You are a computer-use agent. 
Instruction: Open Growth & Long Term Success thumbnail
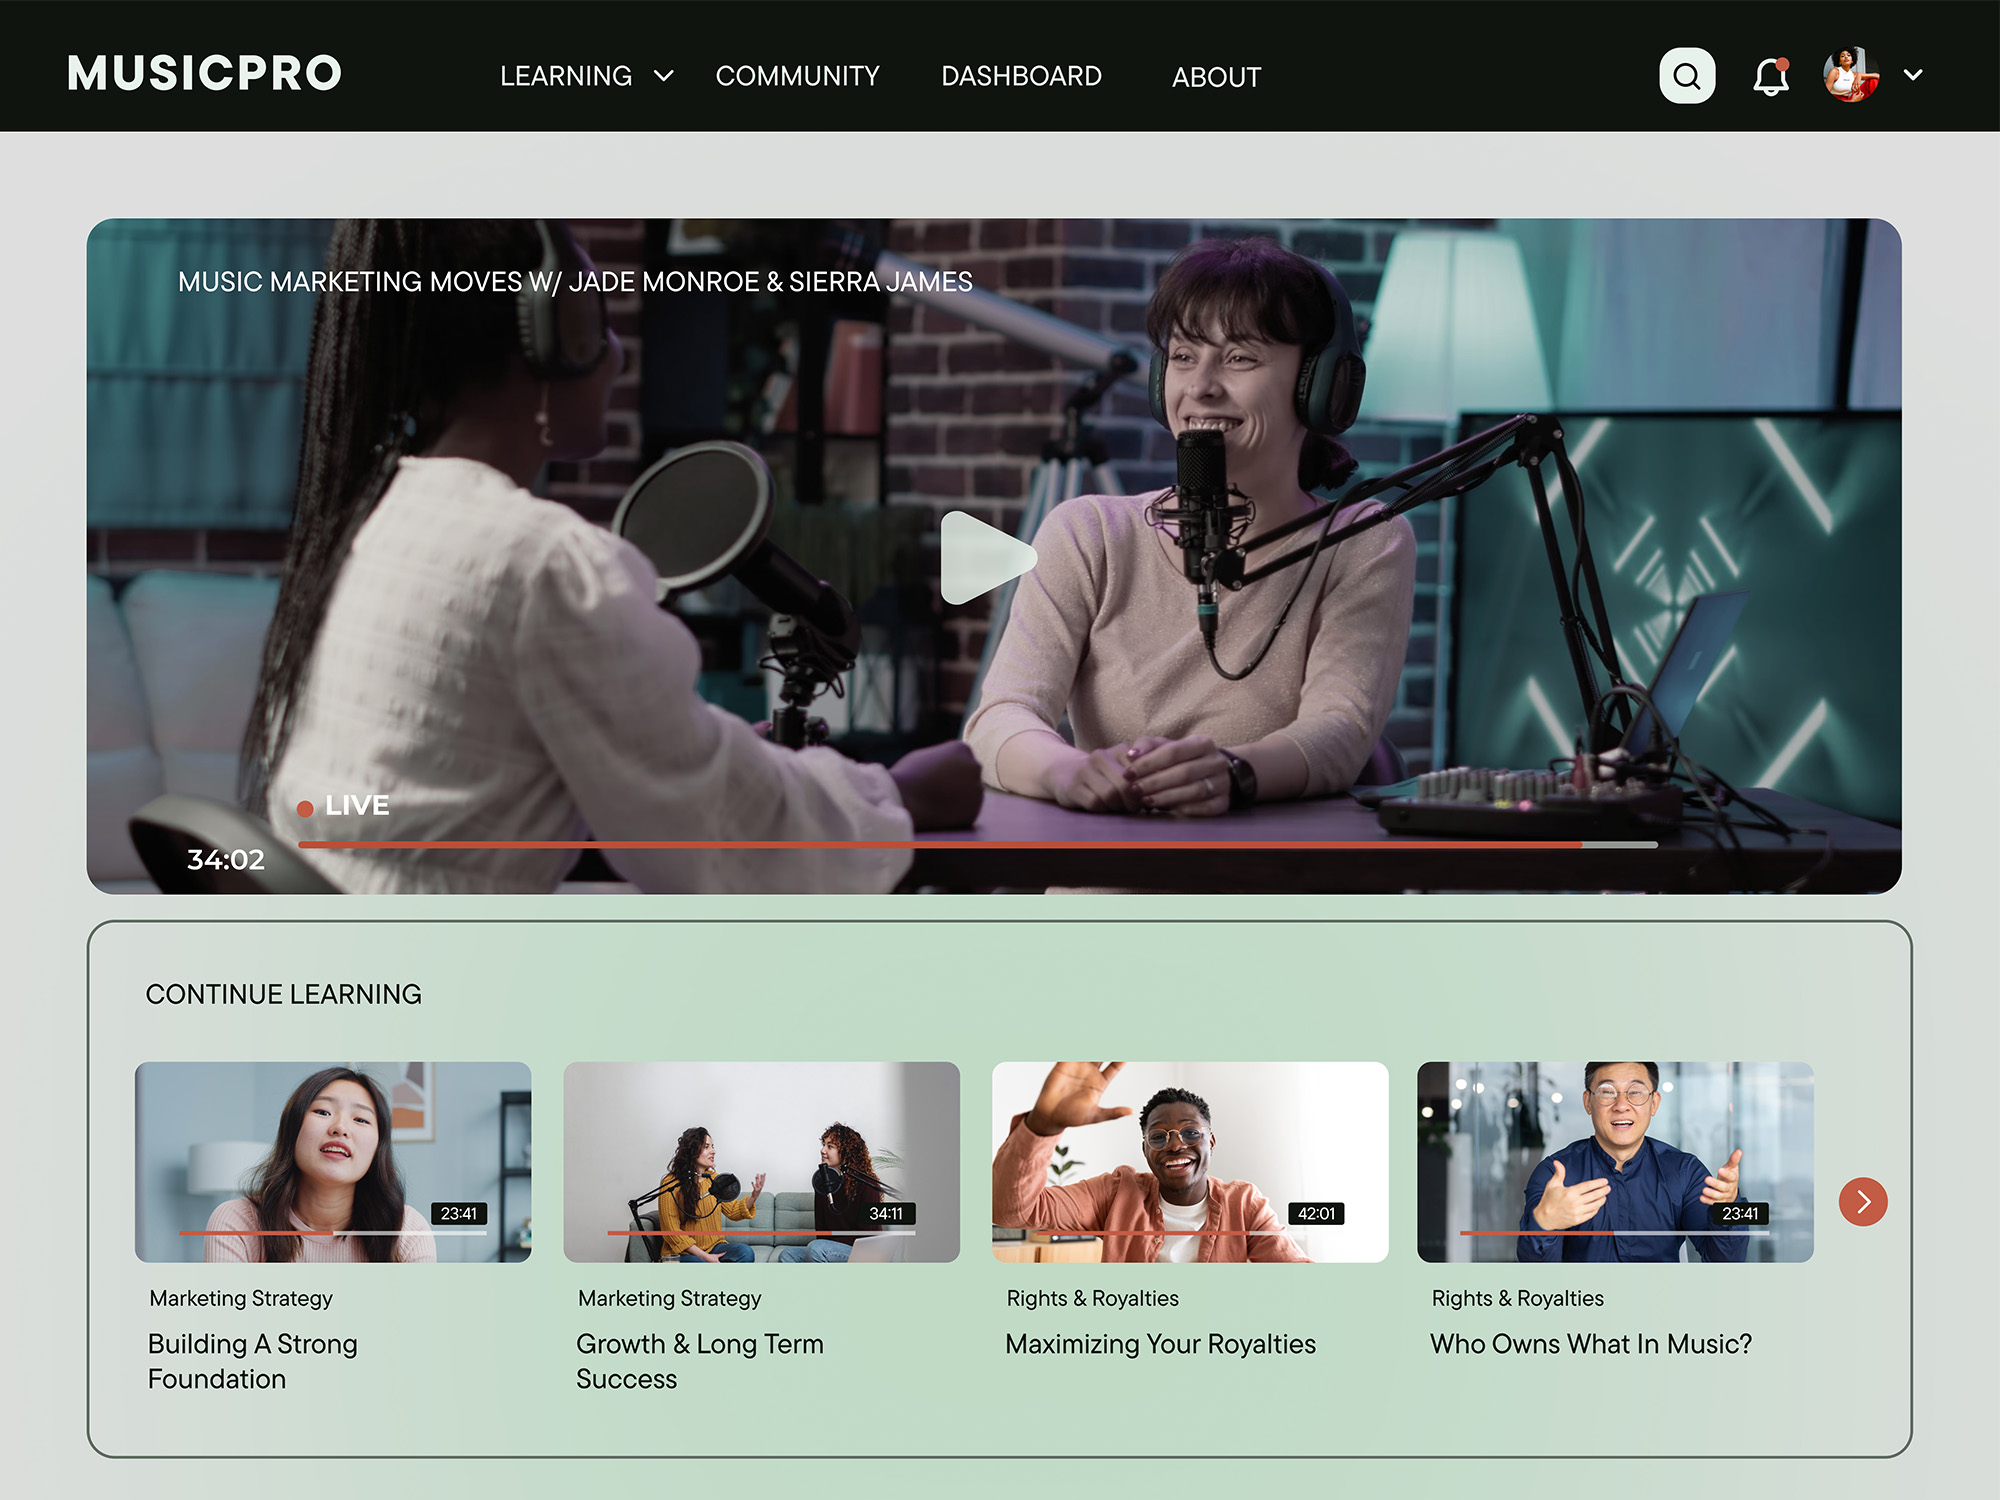pos(761,1160)
